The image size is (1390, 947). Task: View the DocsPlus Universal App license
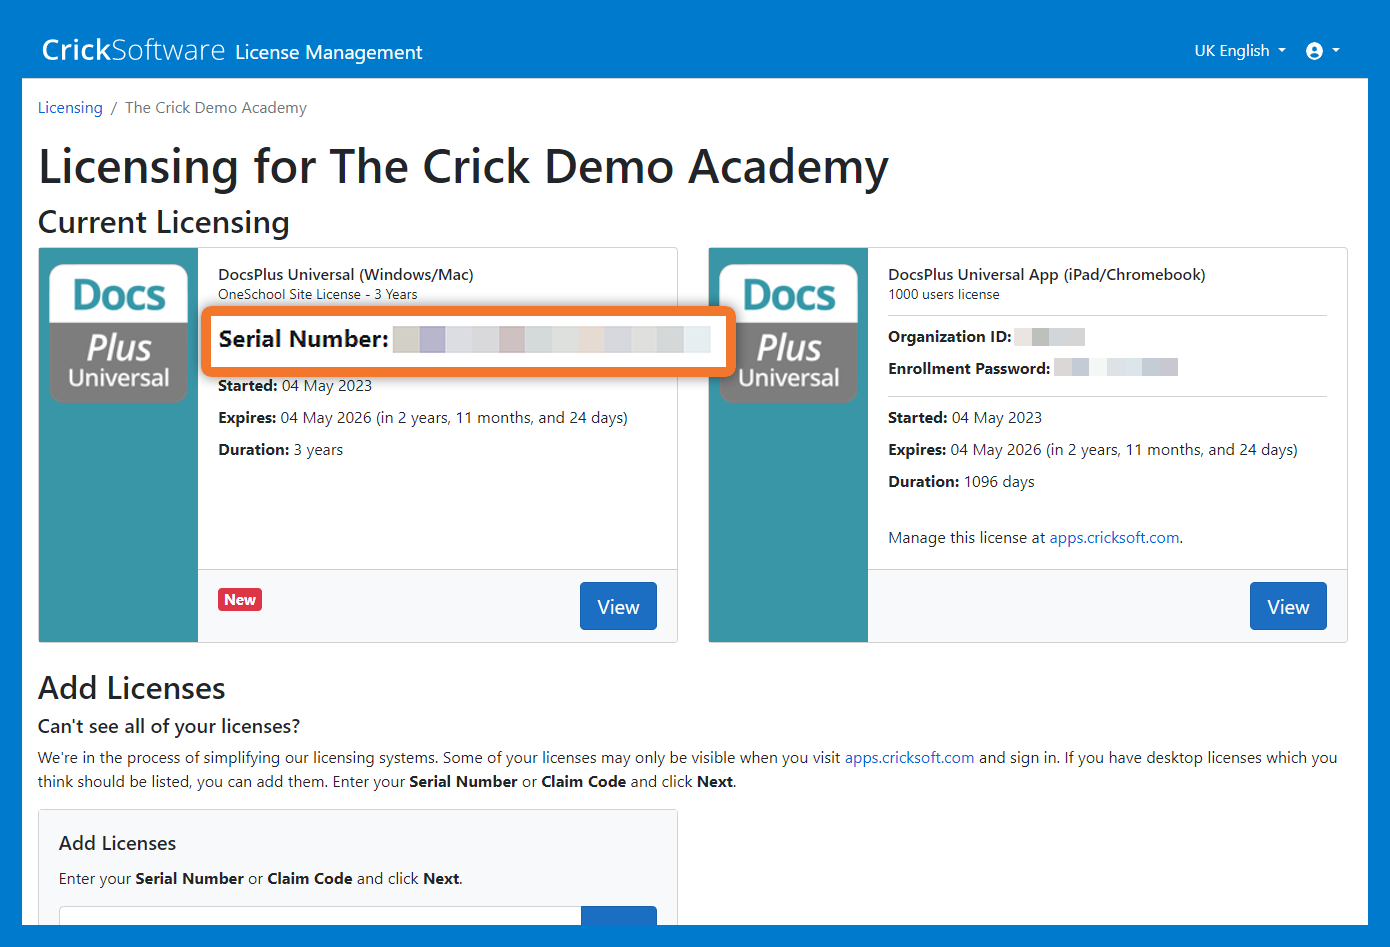point(1287,606)
